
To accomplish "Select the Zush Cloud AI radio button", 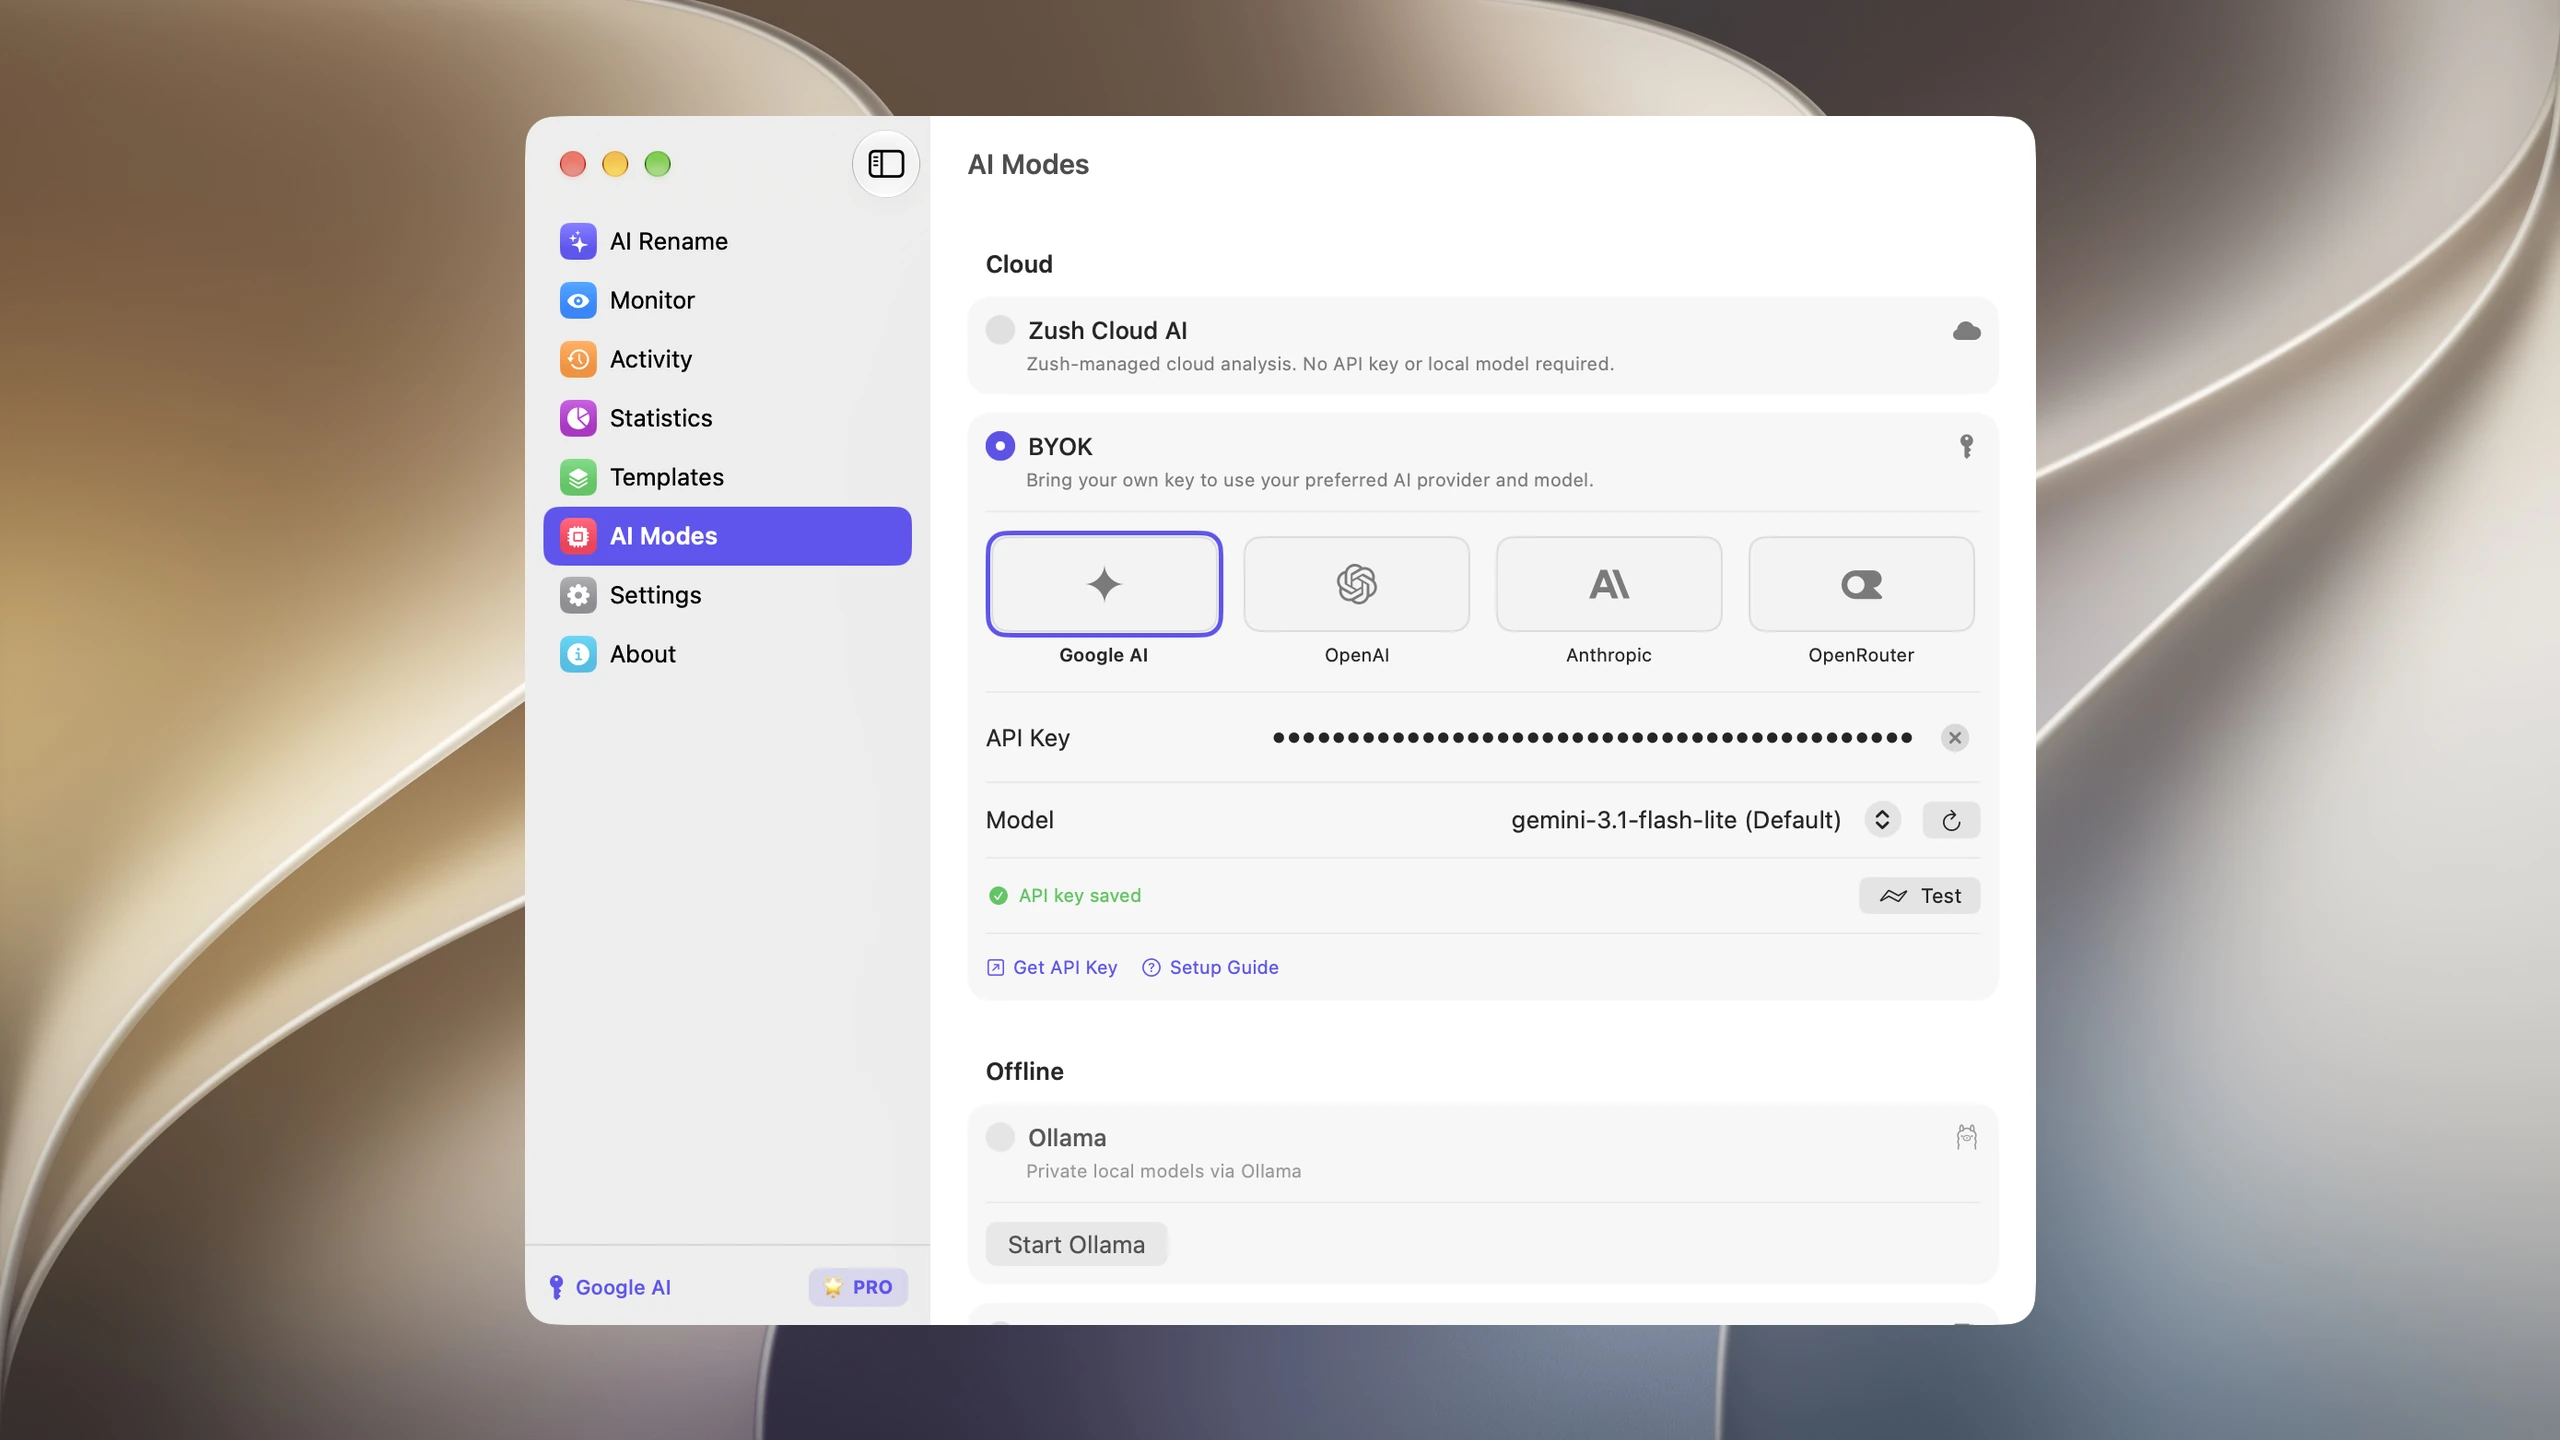I will [1000, 330].
